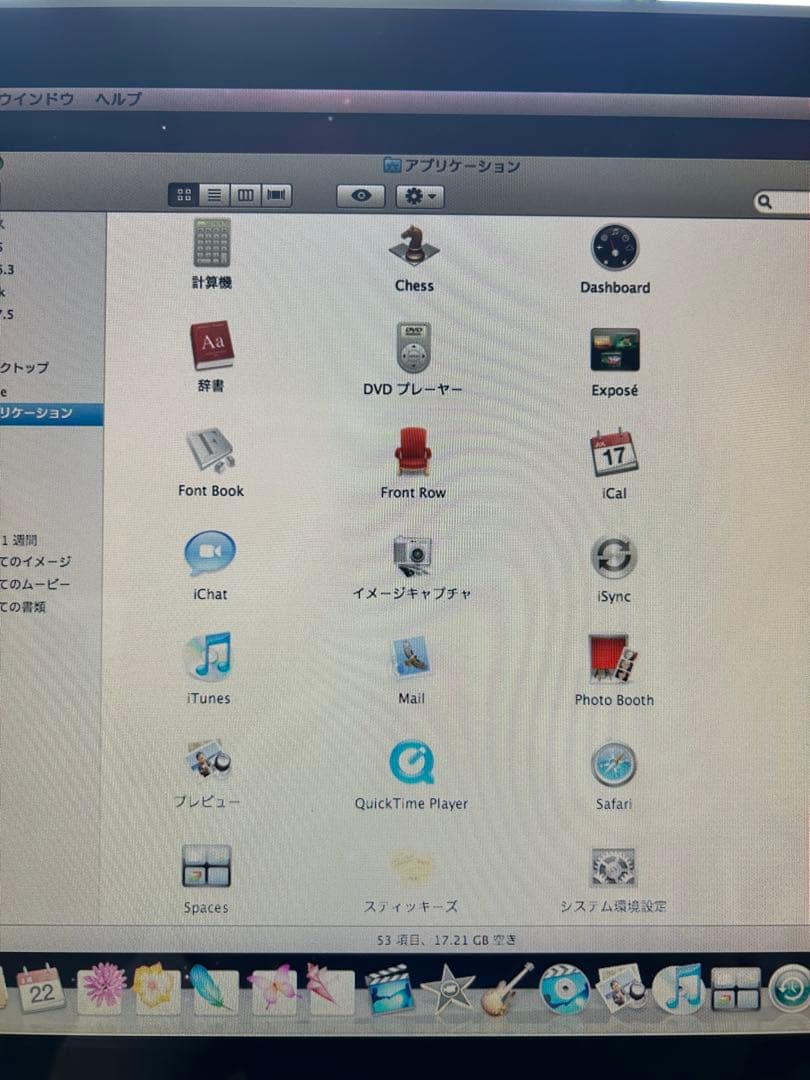This screenshot has height=1080, width=810.
Task: Click the yellow flower Dock icon
Action: tap(157, 990)
